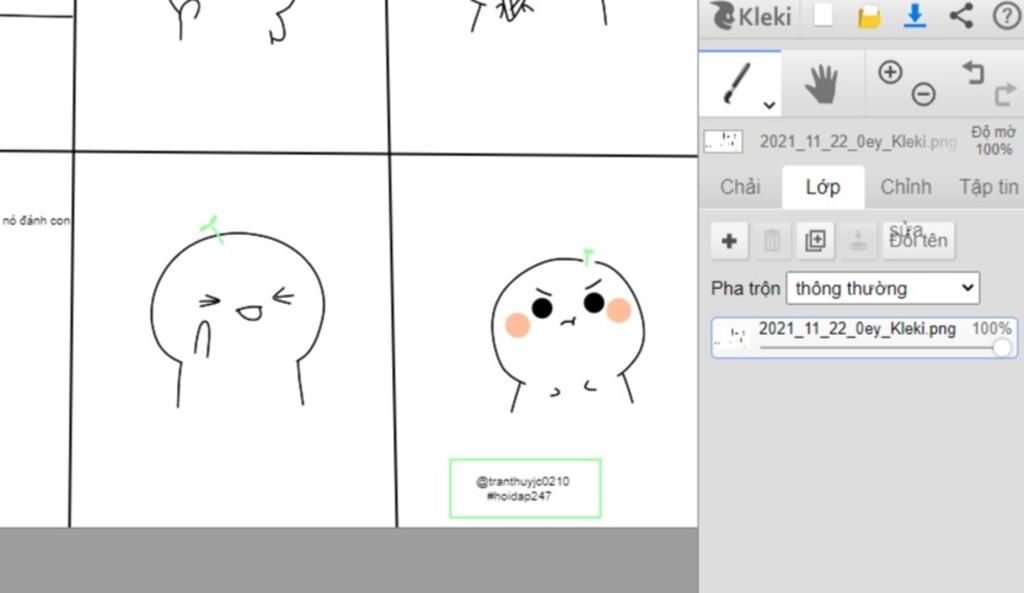Click the share icon
Screen dimensions: 1024x593
click(961, 16)
